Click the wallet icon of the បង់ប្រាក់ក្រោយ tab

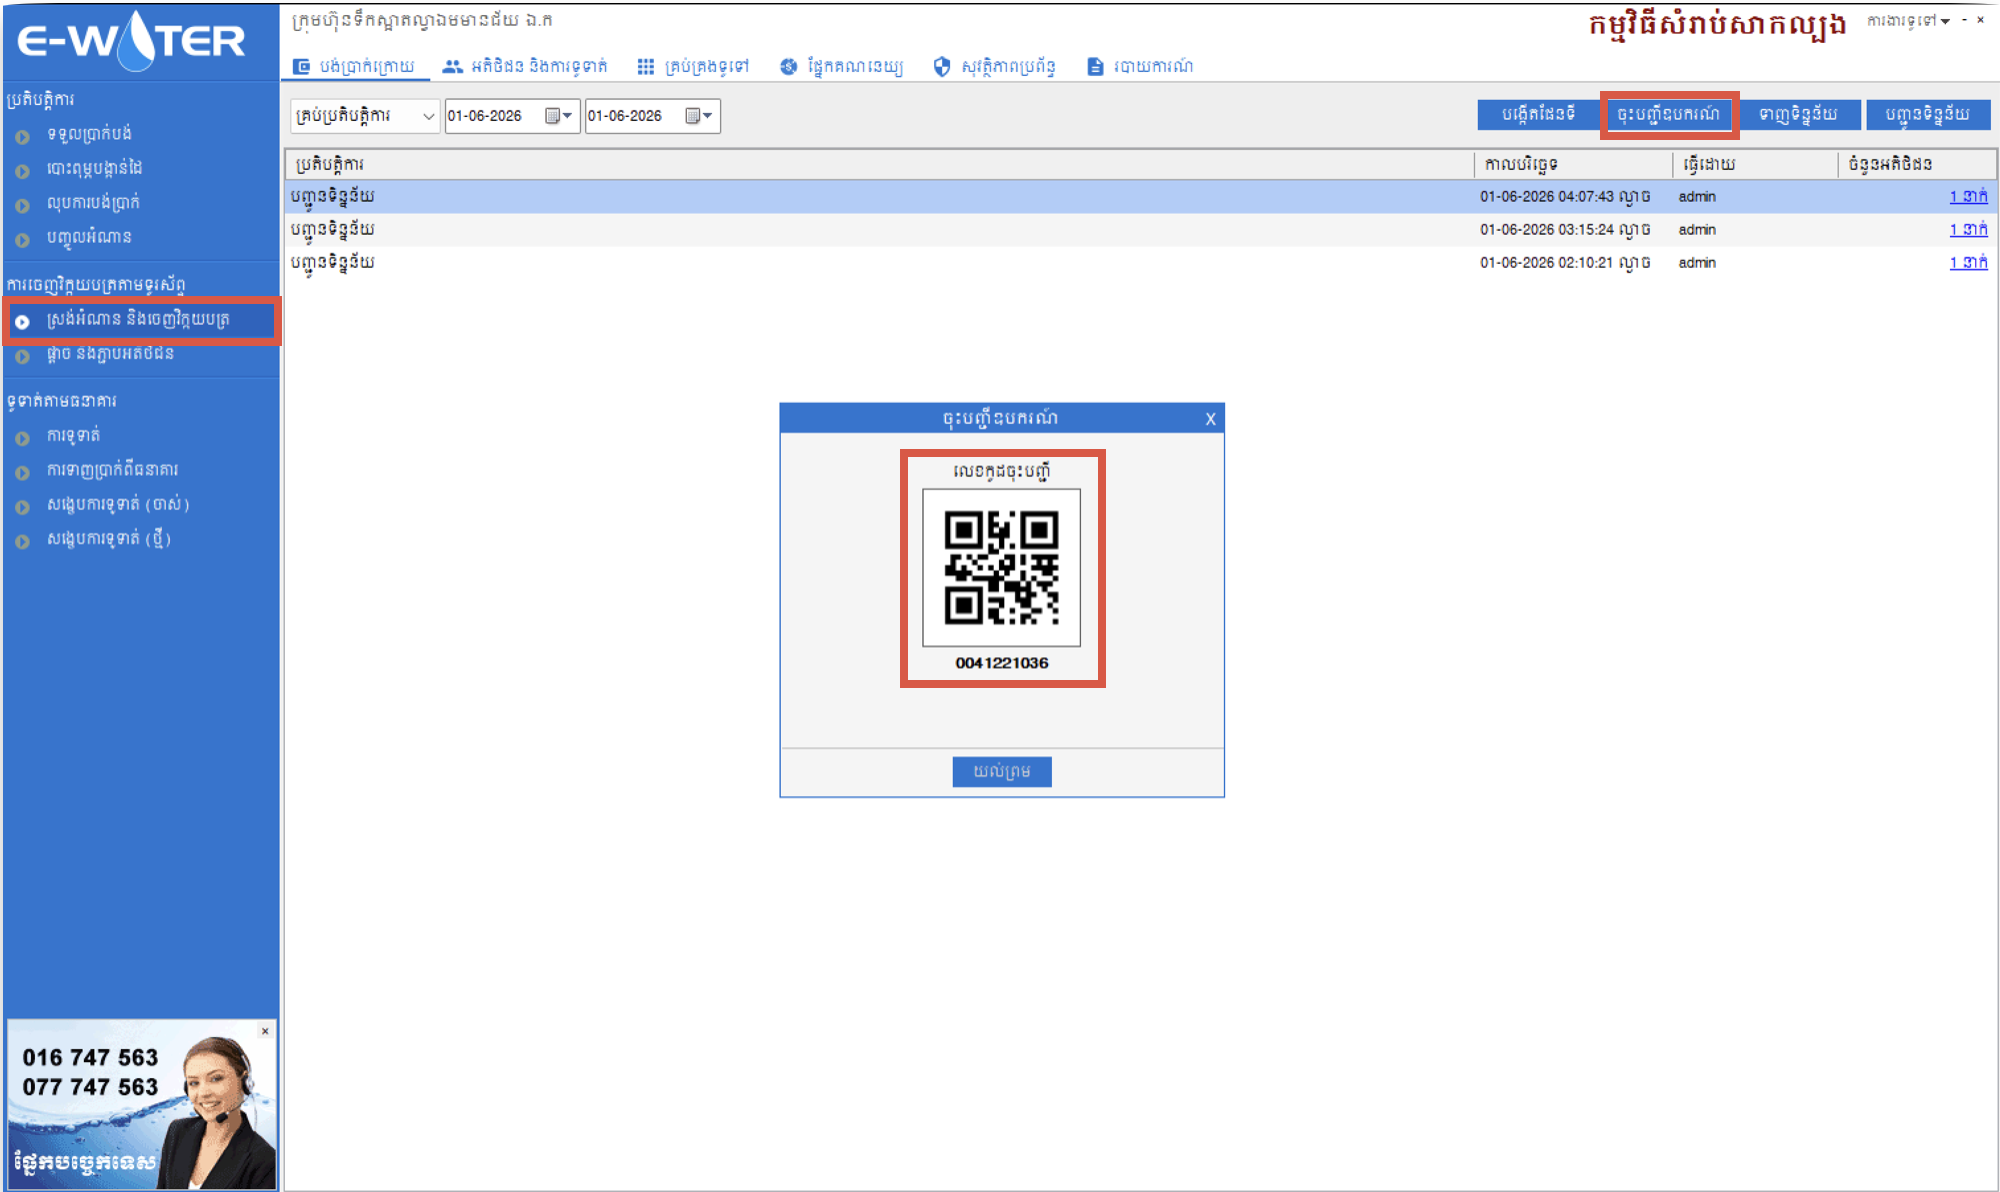point(301,66)
